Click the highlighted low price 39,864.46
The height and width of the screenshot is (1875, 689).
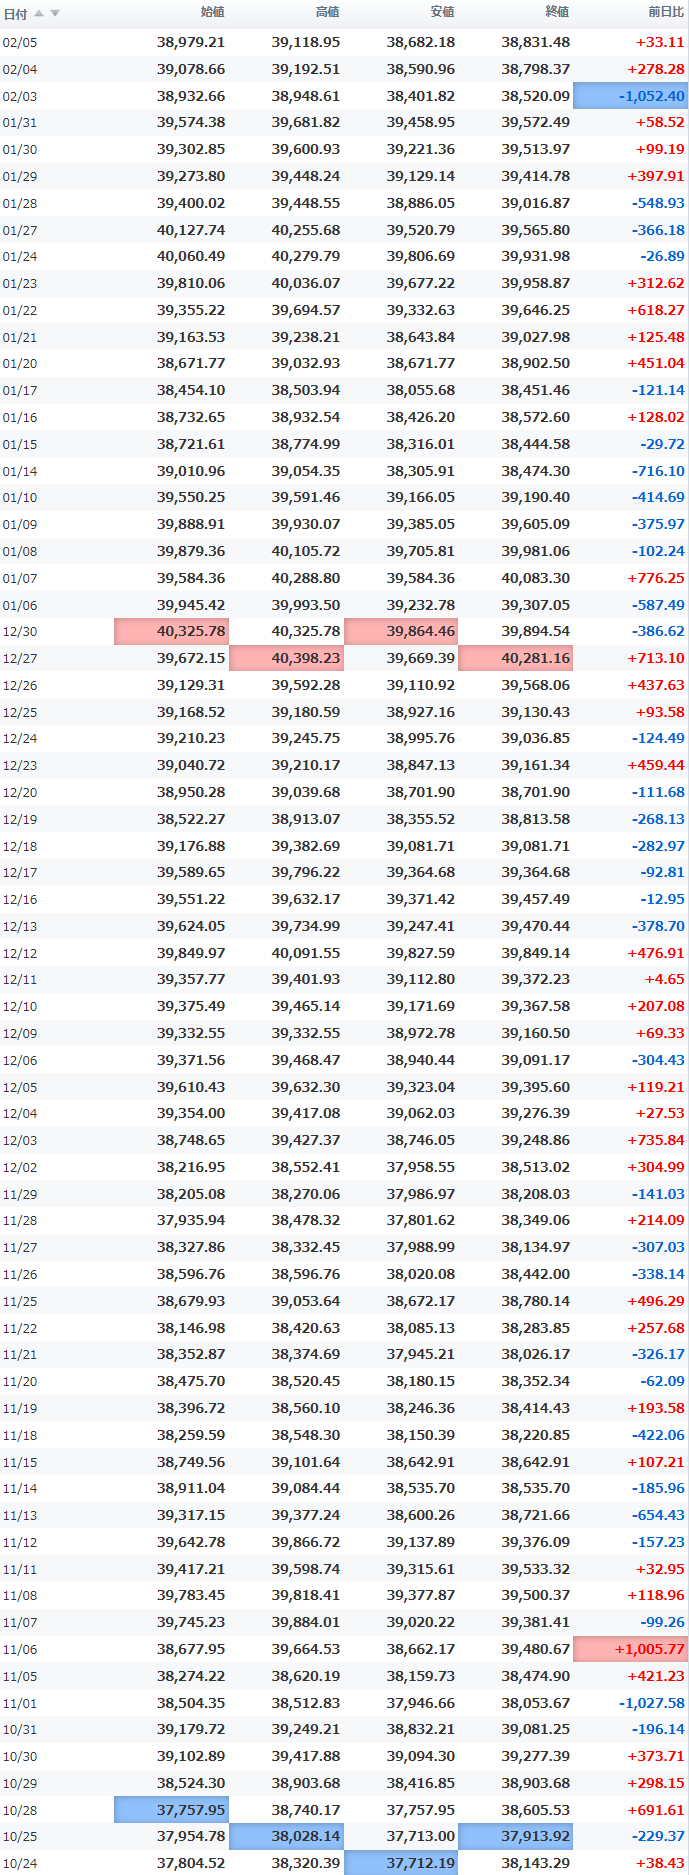401,631
